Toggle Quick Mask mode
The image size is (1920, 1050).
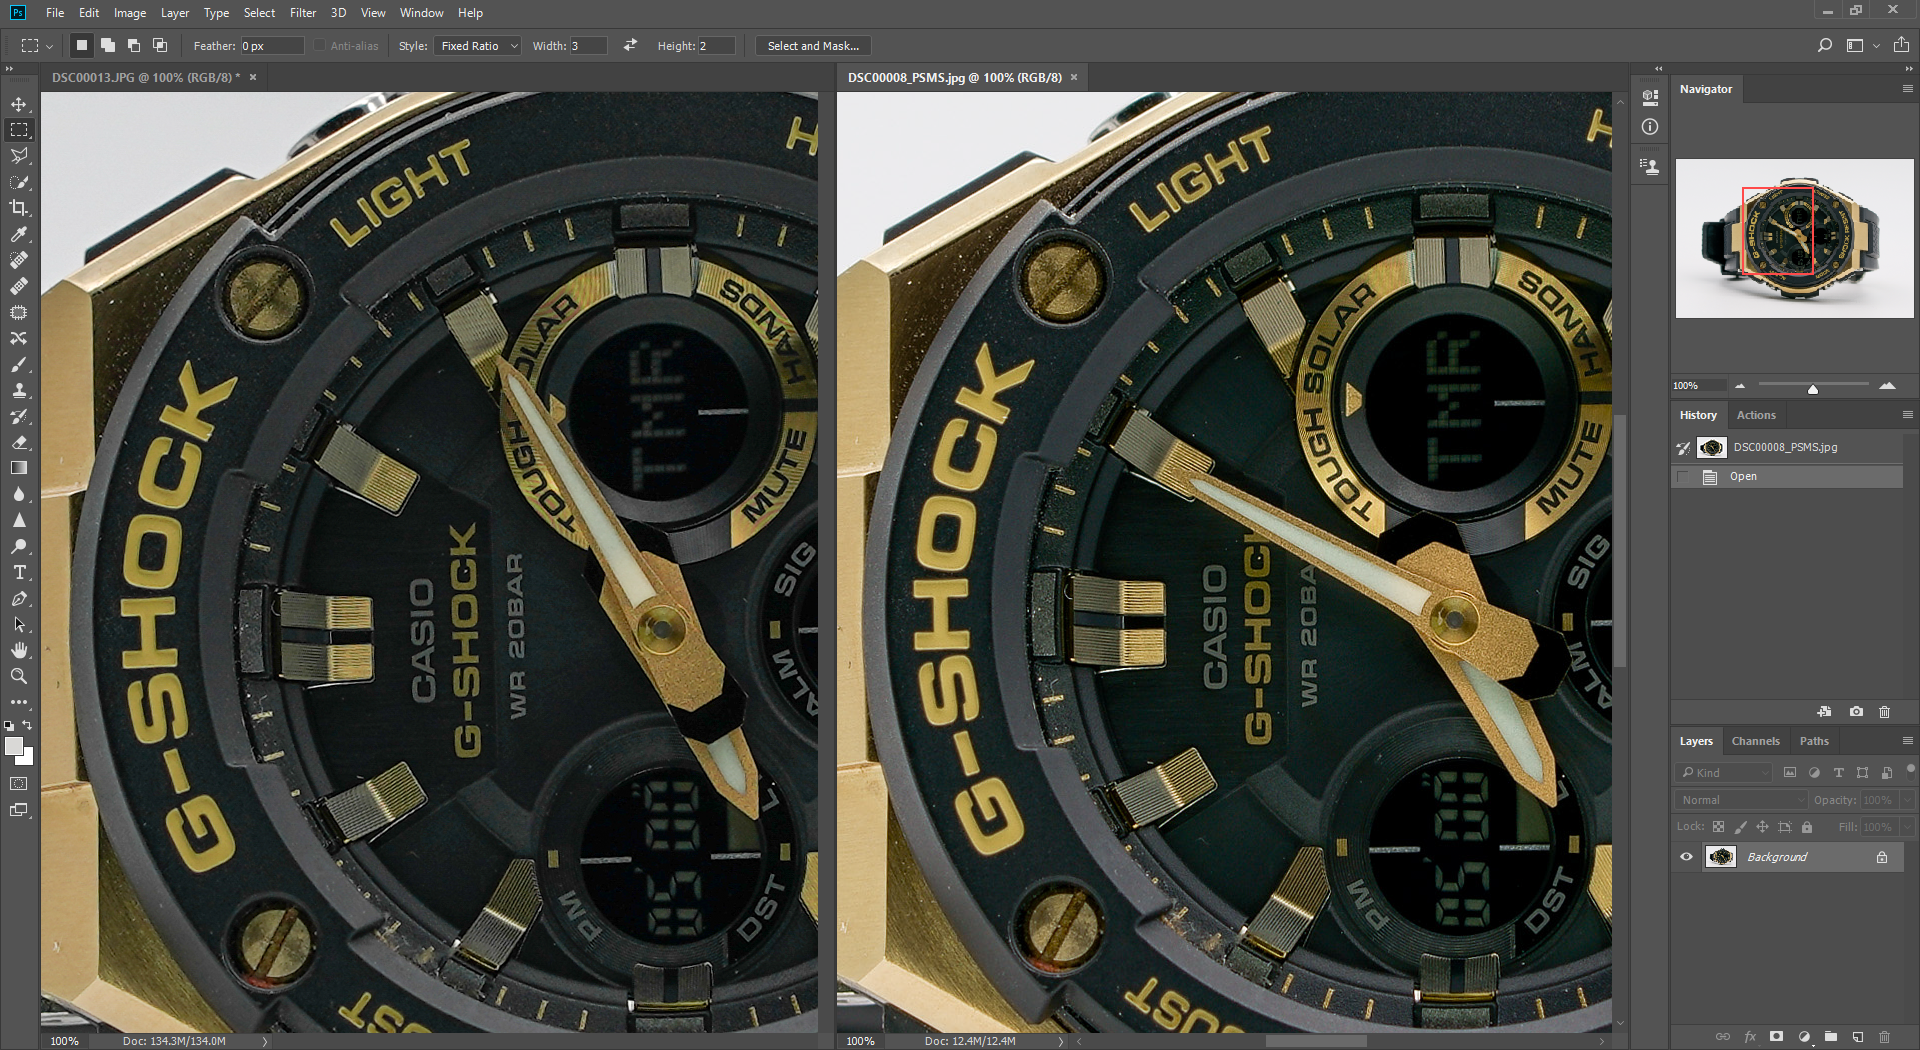point(19,784)
